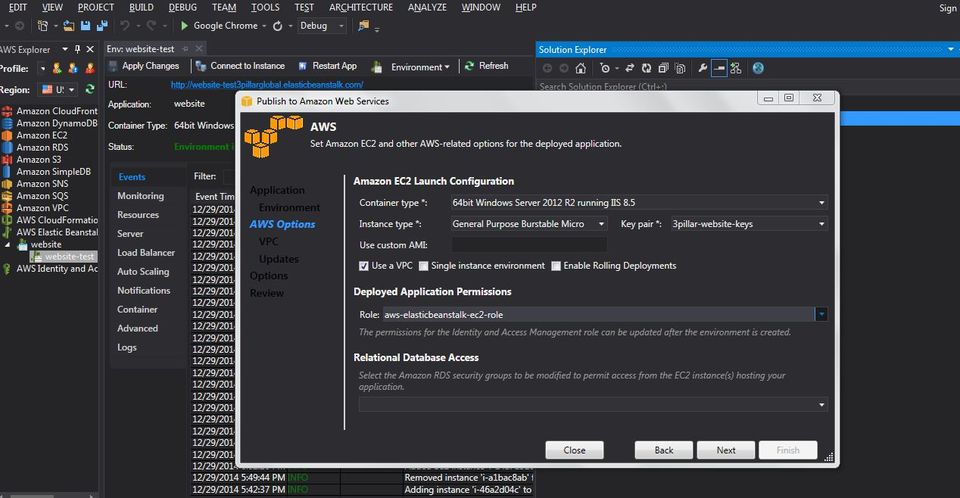Screen dimensions: 960x498
Task: Click the New Project toolbar icon
Action: click(x=42, y=26)
